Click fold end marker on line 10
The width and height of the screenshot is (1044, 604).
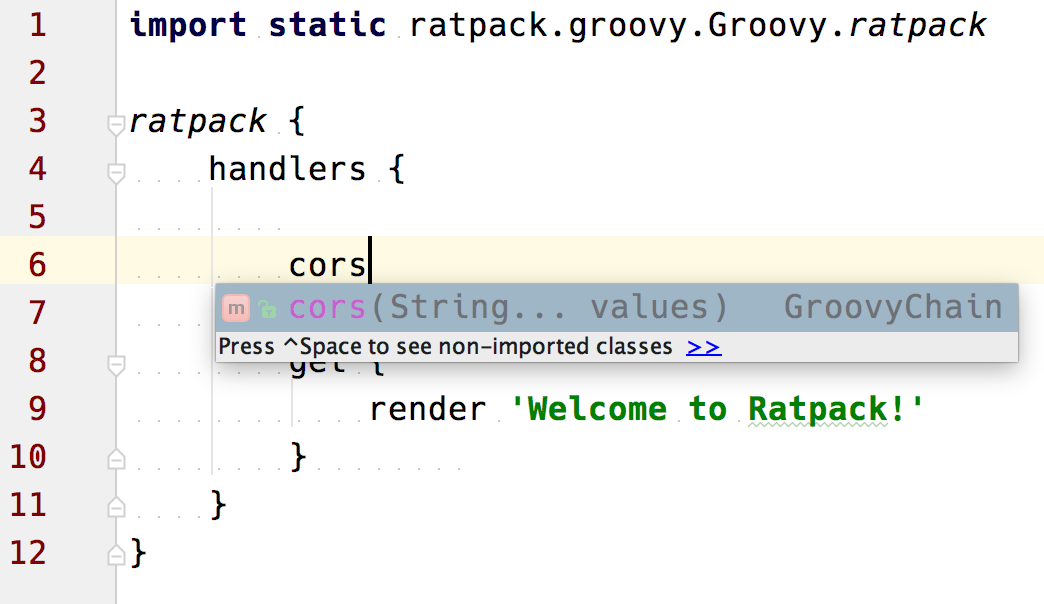(116, 459)
